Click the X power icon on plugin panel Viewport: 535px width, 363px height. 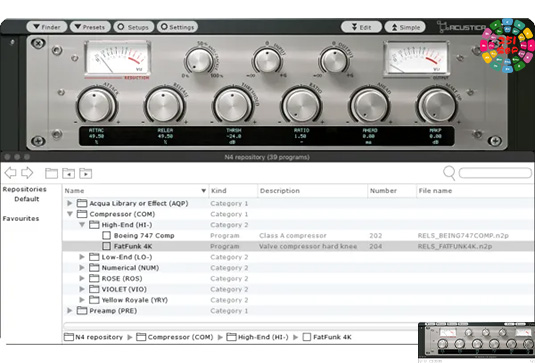(38, 44)
